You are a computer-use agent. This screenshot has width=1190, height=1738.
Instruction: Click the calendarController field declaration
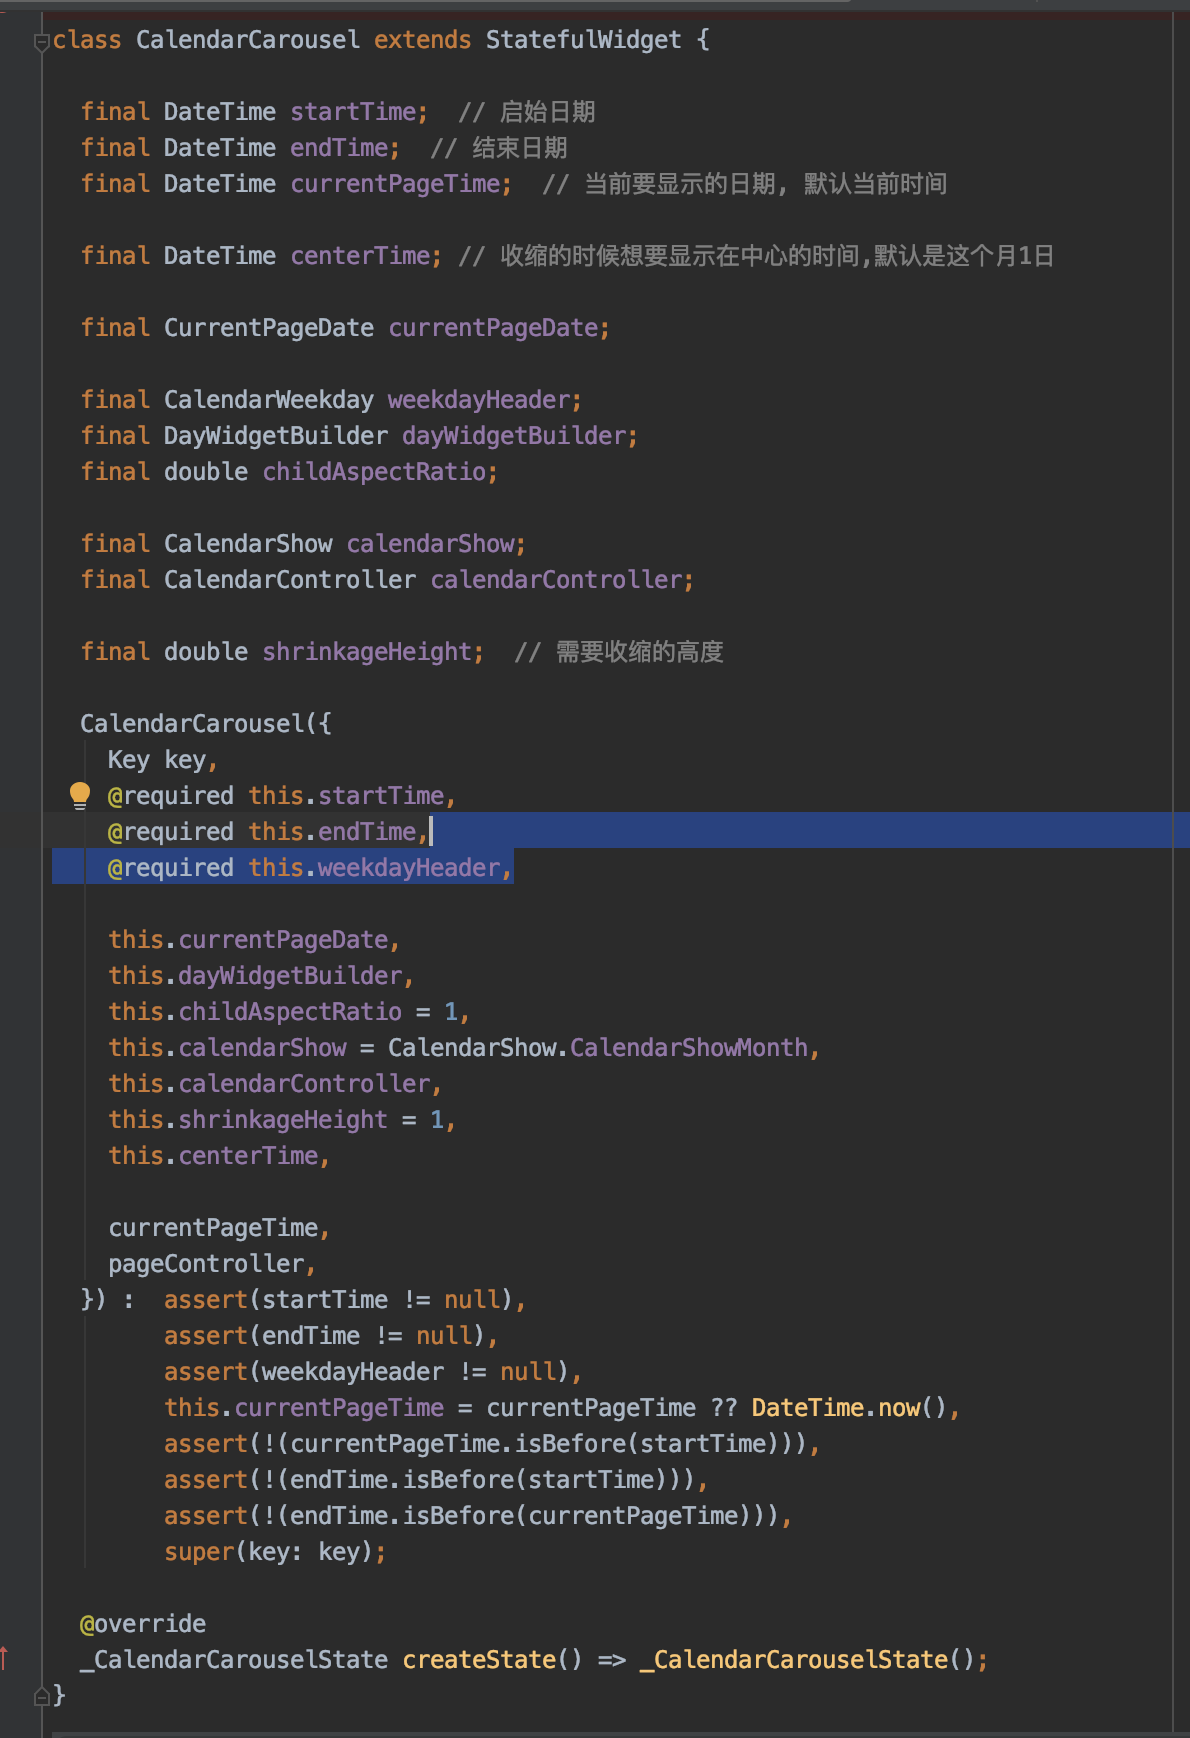tap(387, 580)
